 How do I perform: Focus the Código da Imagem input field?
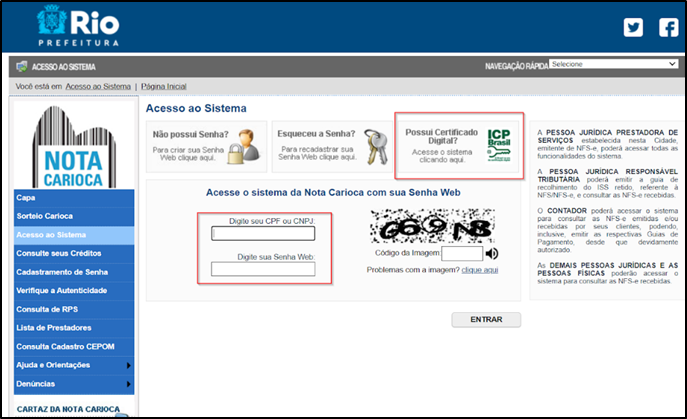[x=462, y=253]
